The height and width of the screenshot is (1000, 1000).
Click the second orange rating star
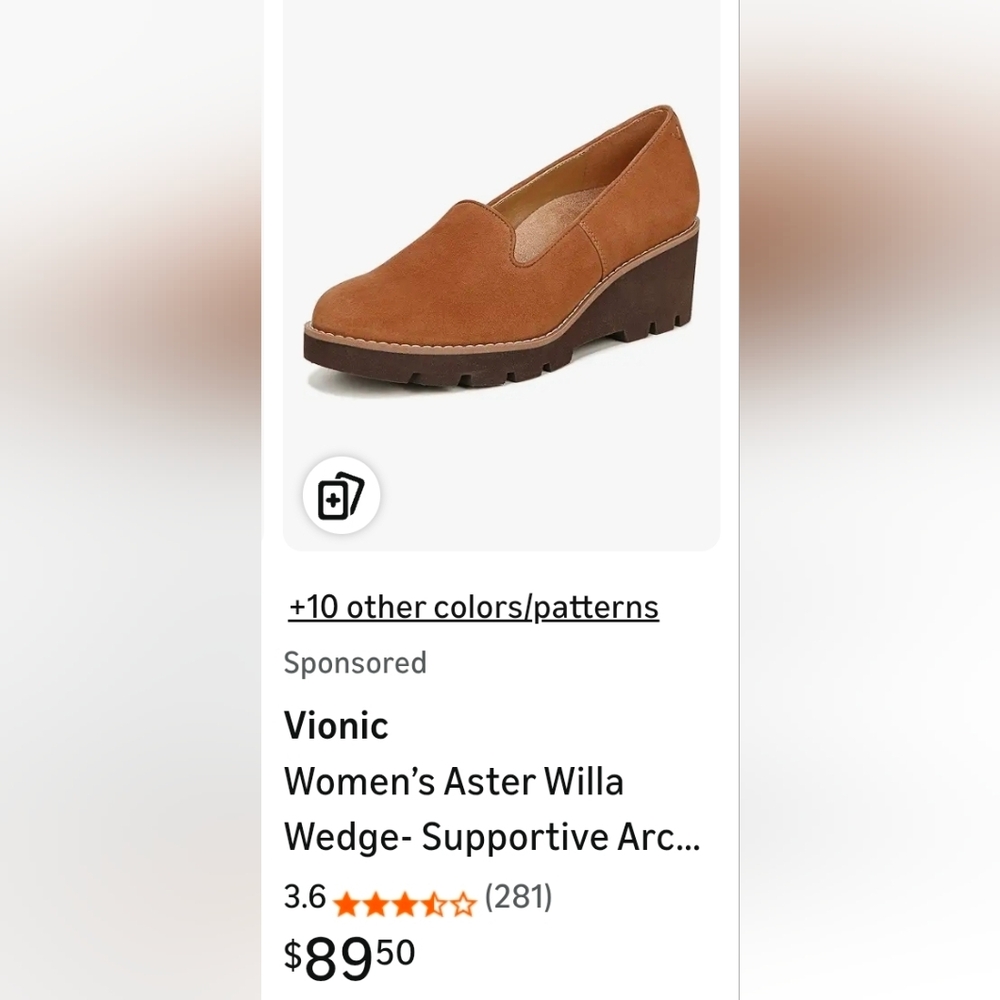pos(375,905)
